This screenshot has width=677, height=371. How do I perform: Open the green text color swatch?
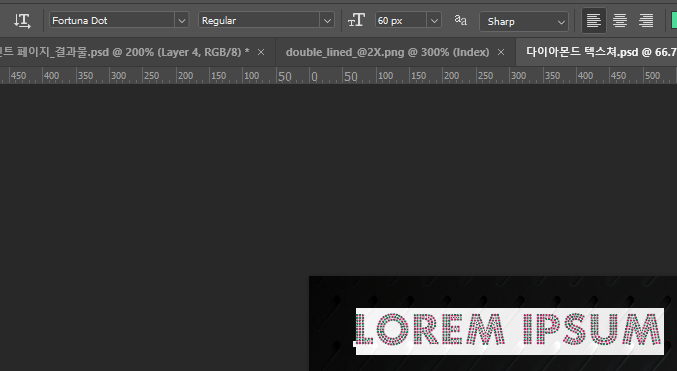674,20
